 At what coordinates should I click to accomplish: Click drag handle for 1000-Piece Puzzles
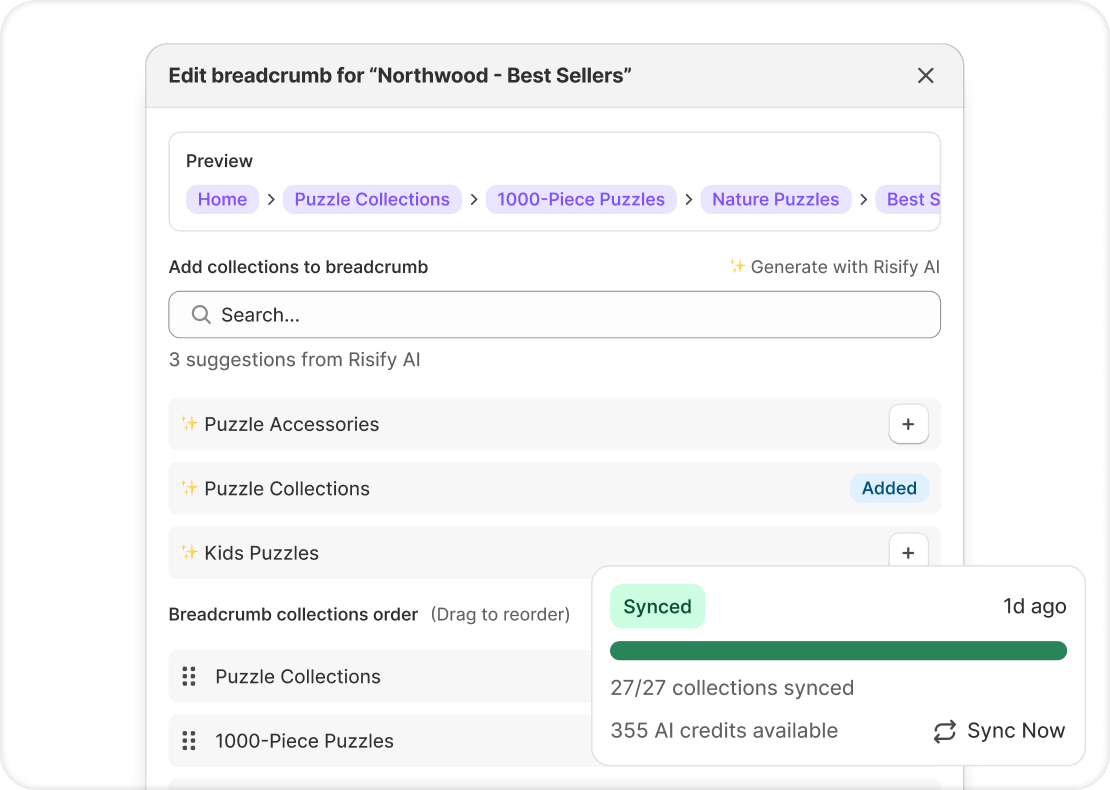pos(189,741)
